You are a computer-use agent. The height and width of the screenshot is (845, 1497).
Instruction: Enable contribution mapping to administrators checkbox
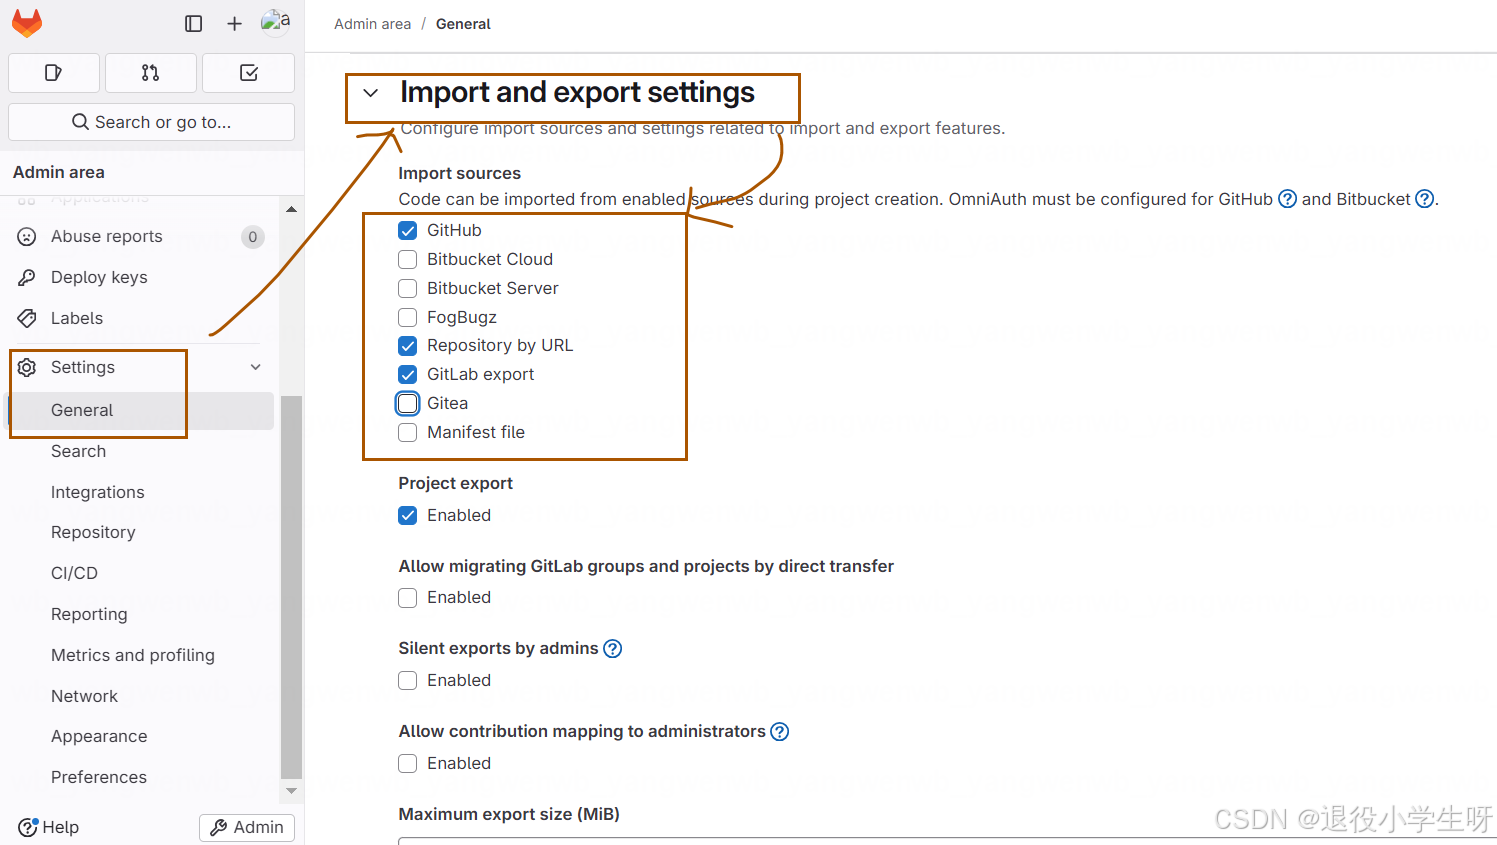tap(408, 764)
